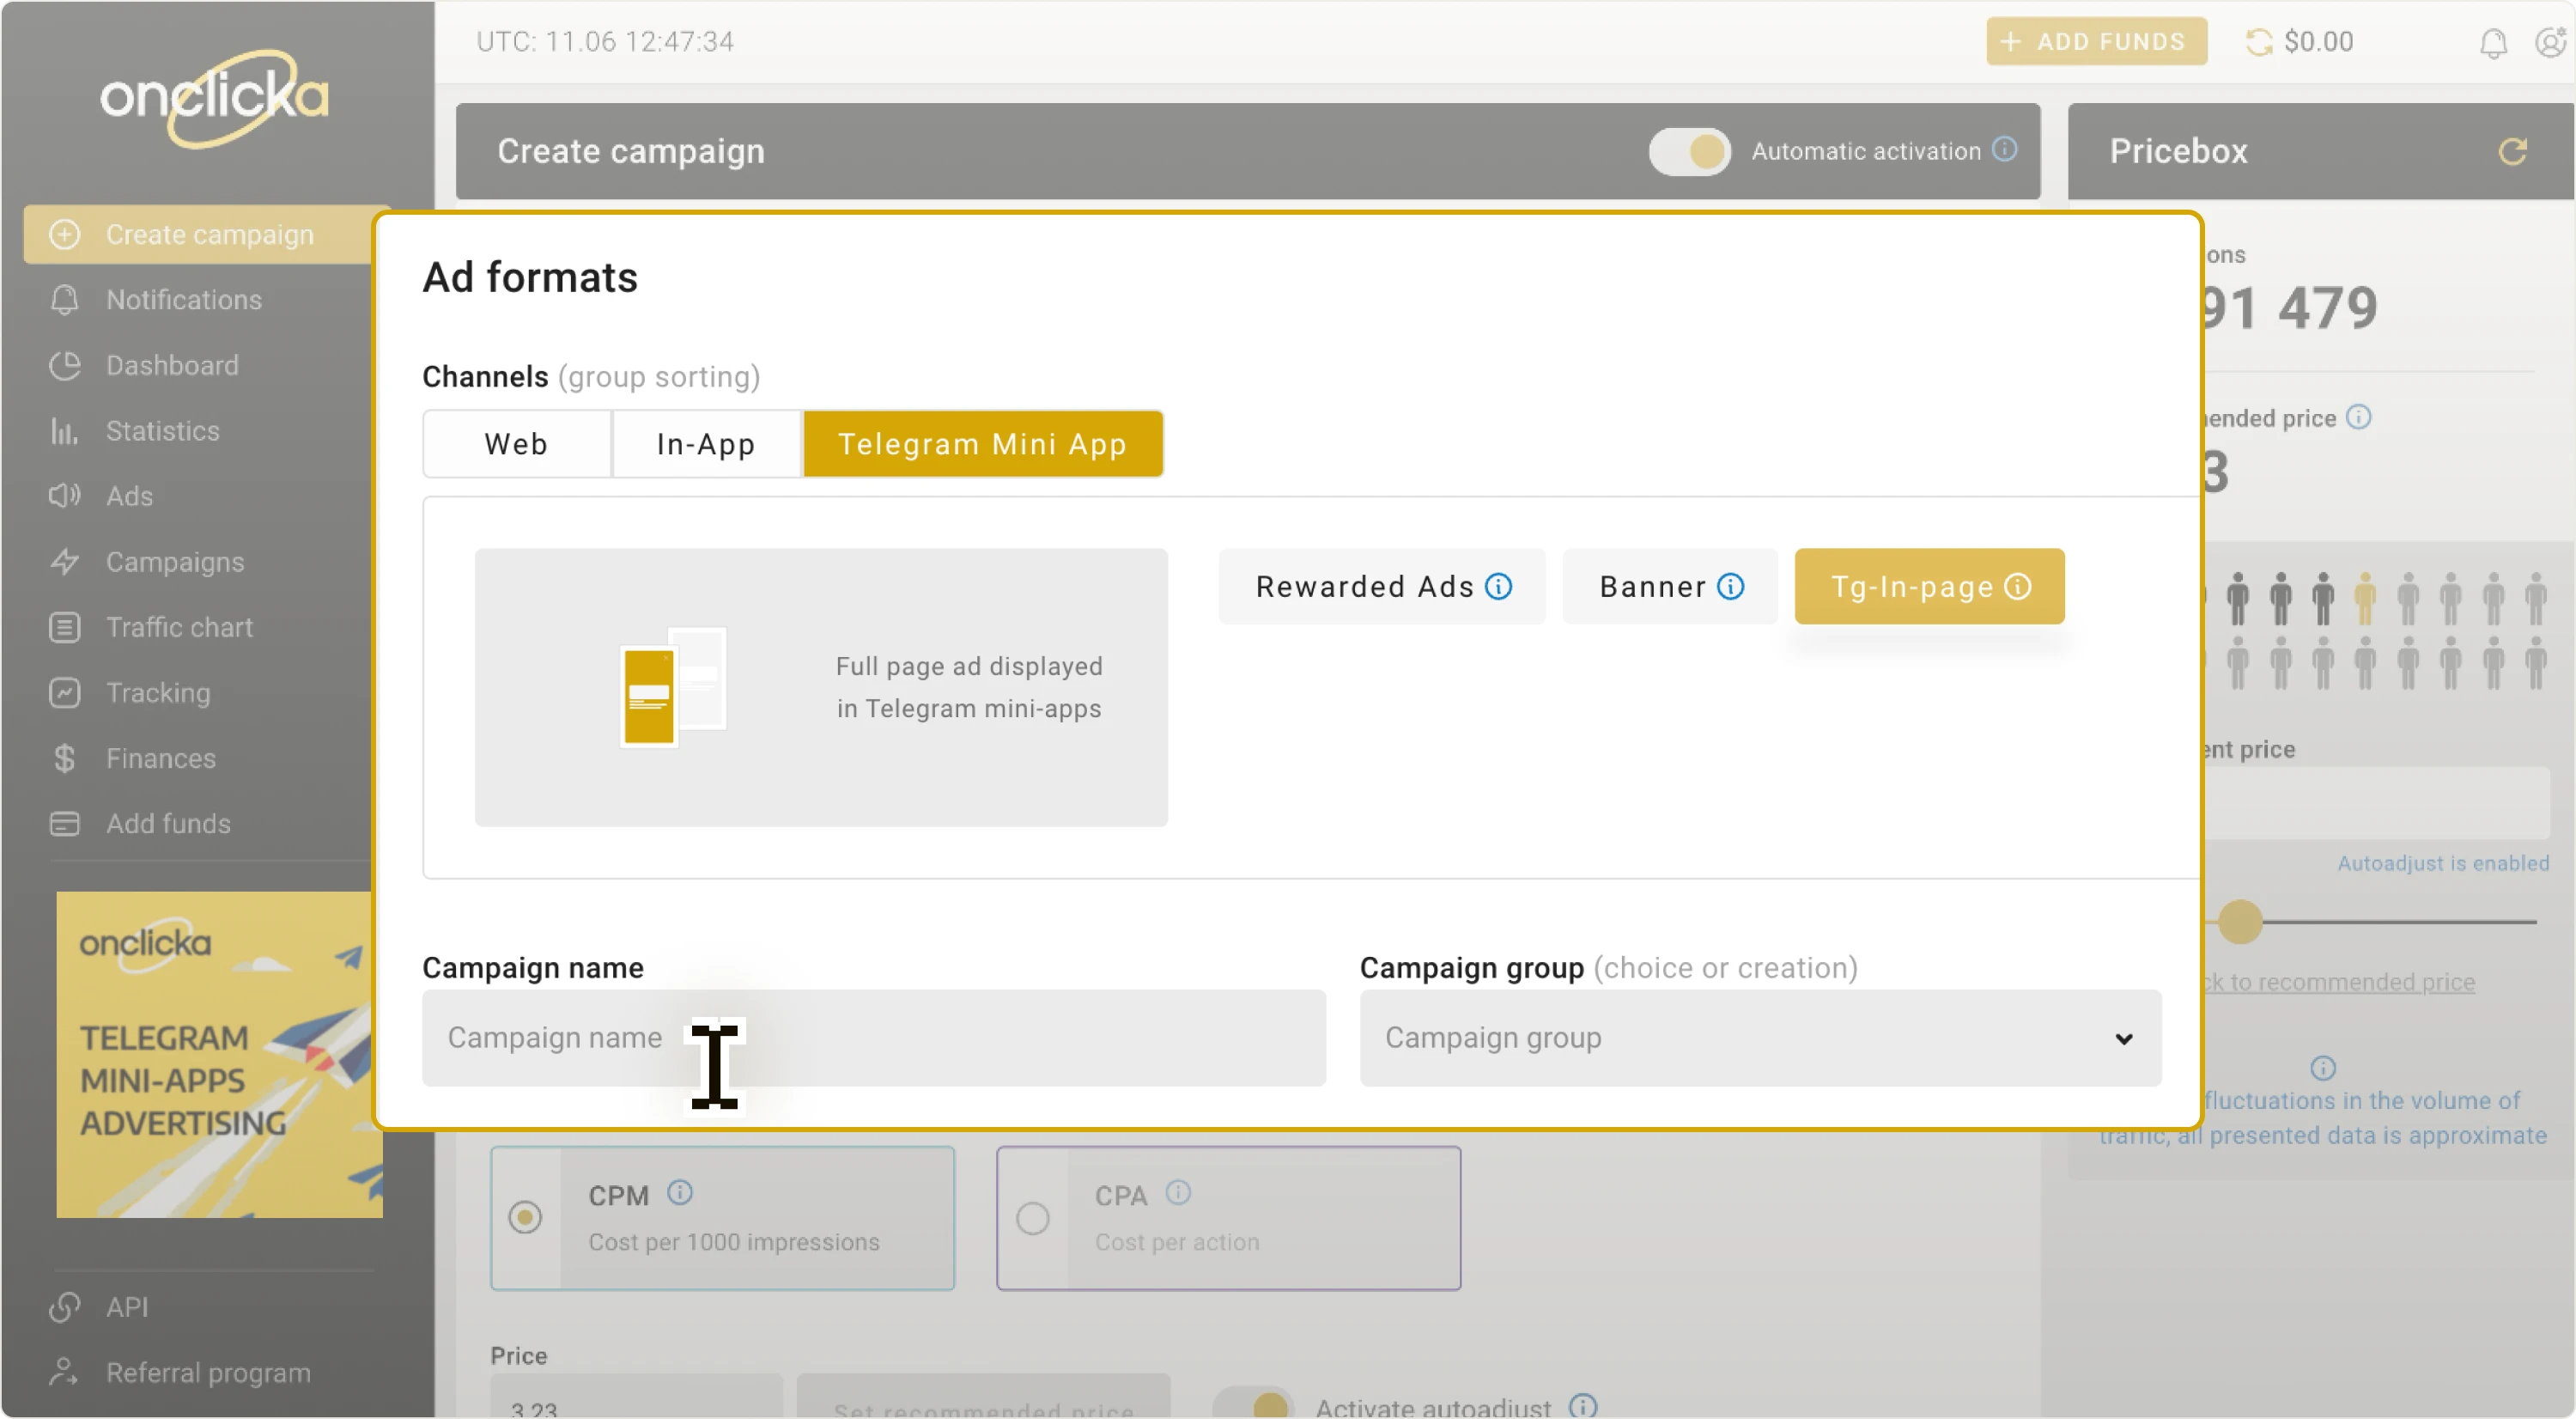Open the Campaign group dropdown

point(2123,1039)
